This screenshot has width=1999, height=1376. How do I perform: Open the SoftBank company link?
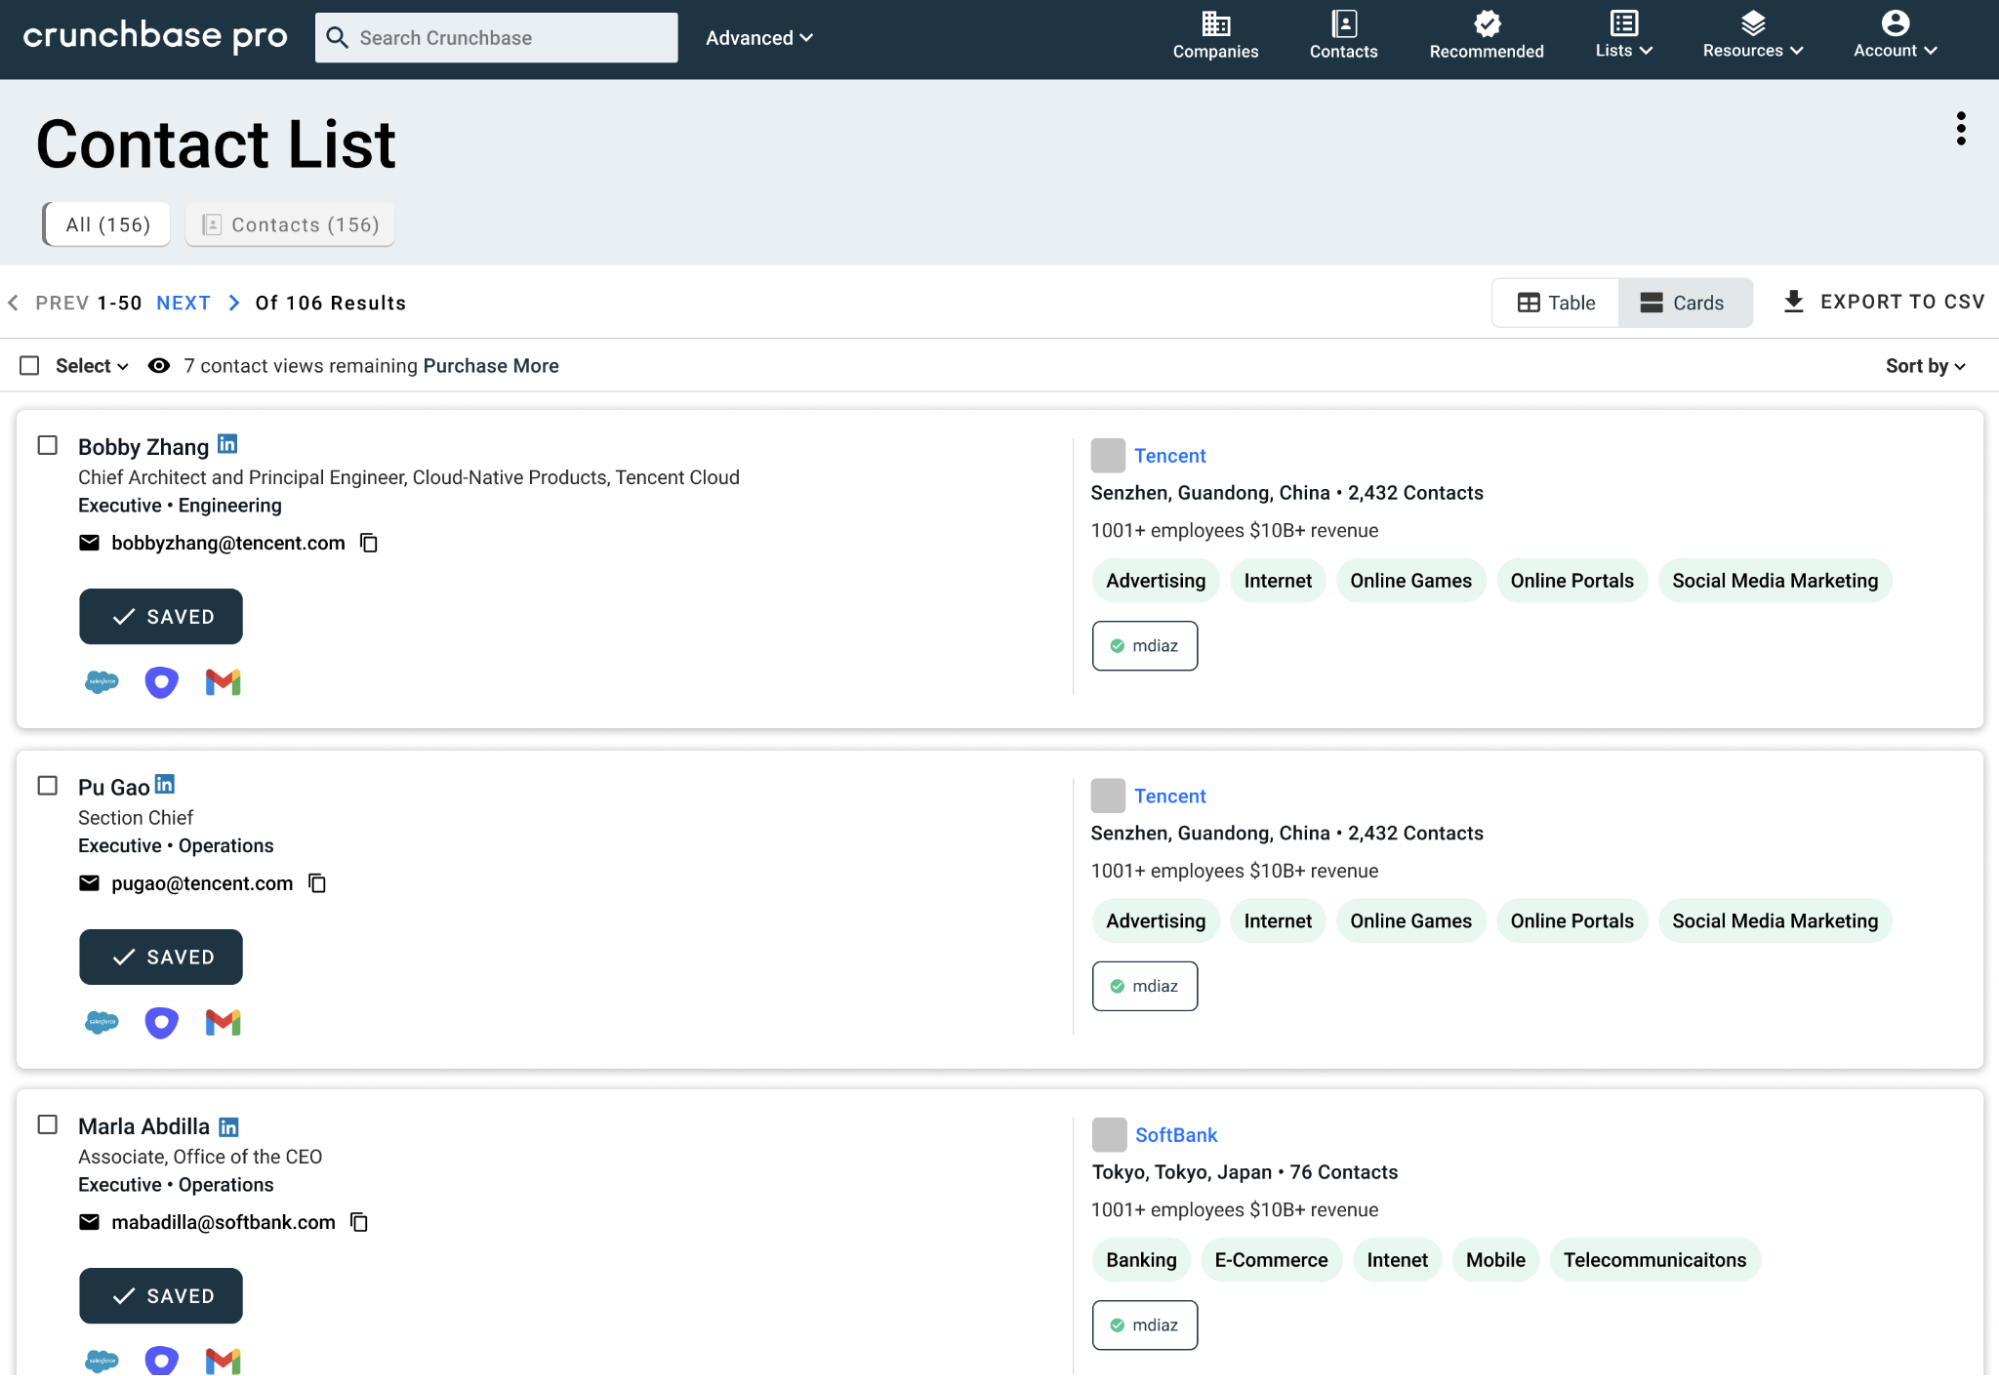point(1176,1135)
